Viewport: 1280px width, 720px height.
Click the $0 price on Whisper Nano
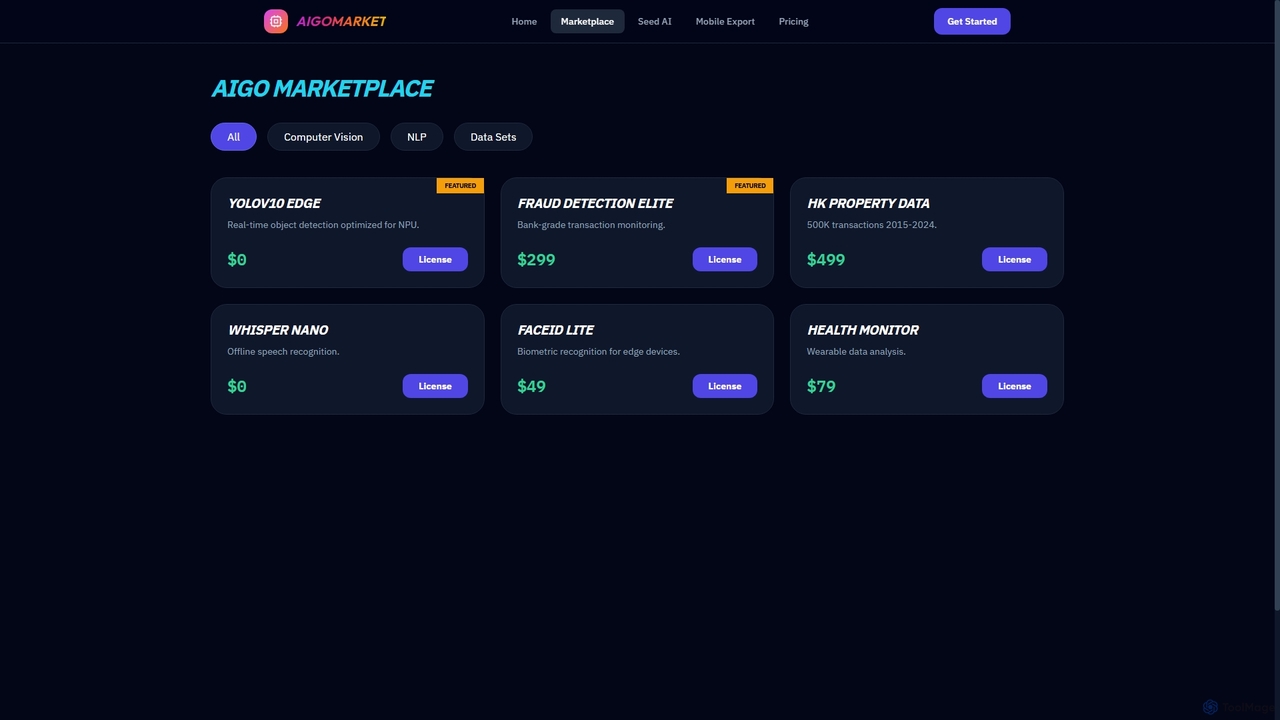coord(237,387)
